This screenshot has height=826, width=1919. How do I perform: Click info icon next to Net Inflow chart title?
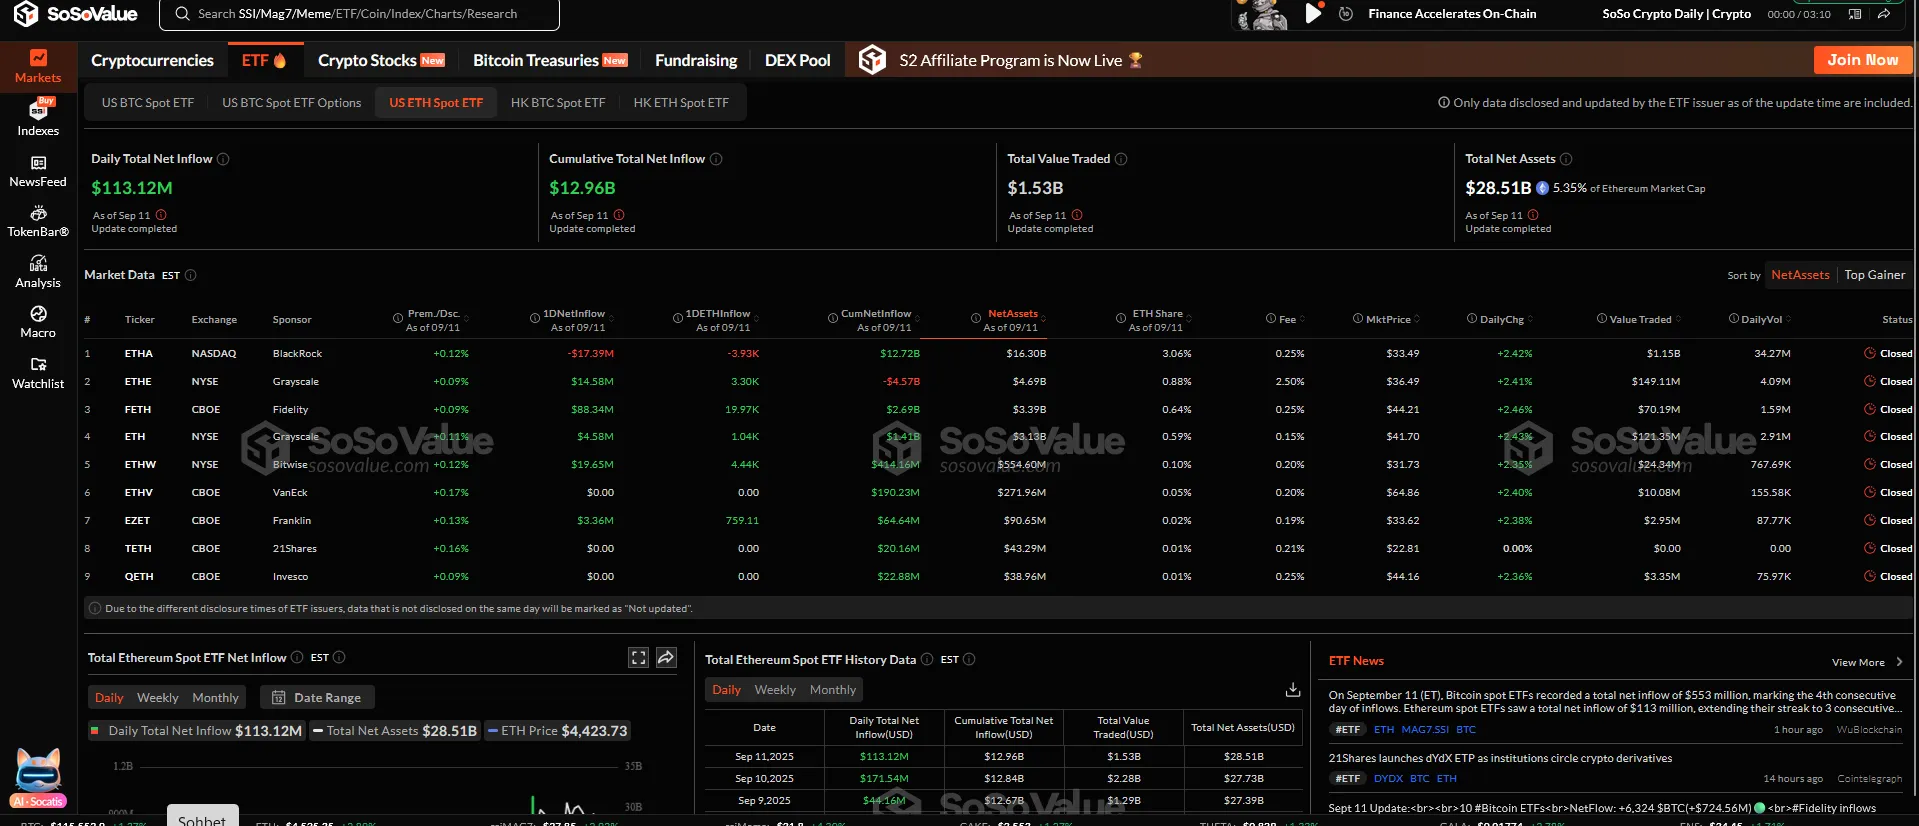(x=297, y=657)
